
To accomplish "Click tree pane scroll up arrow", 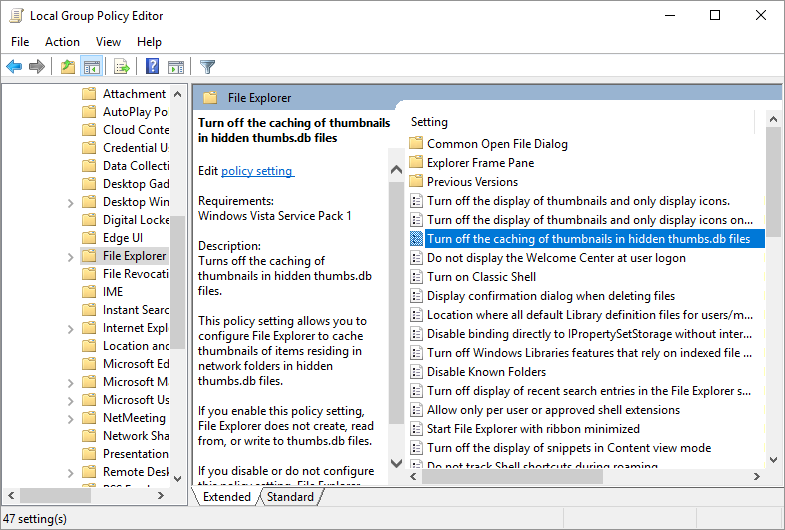I will coord(177,94).
